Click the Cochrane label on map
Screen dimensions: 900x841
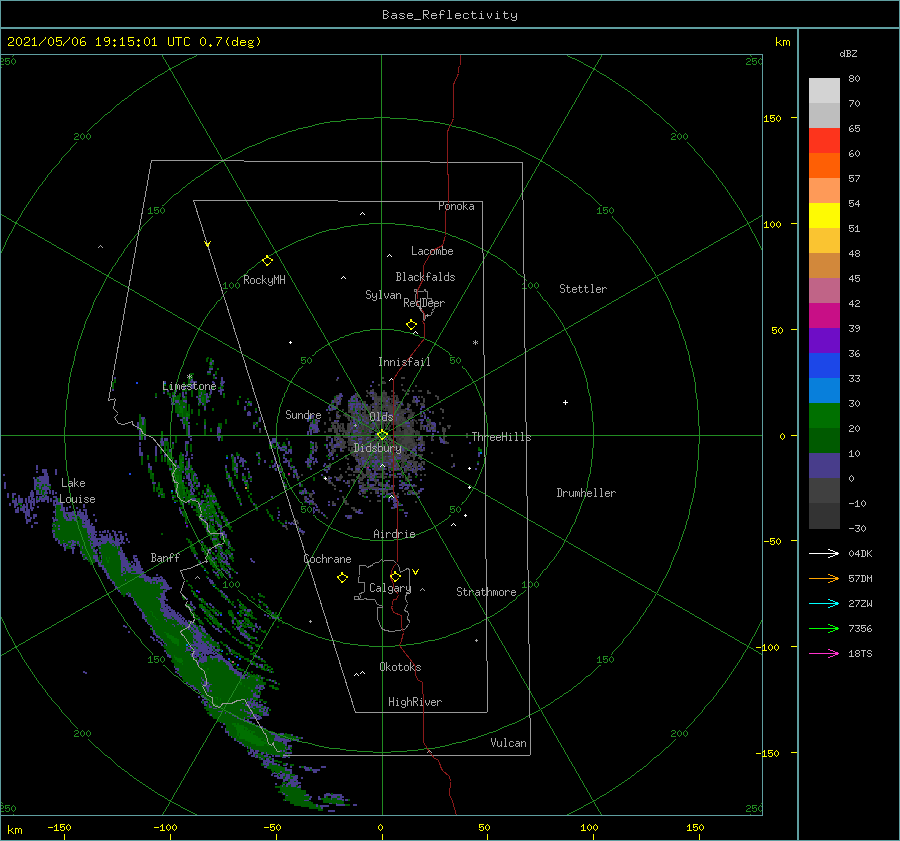(327, 559)
